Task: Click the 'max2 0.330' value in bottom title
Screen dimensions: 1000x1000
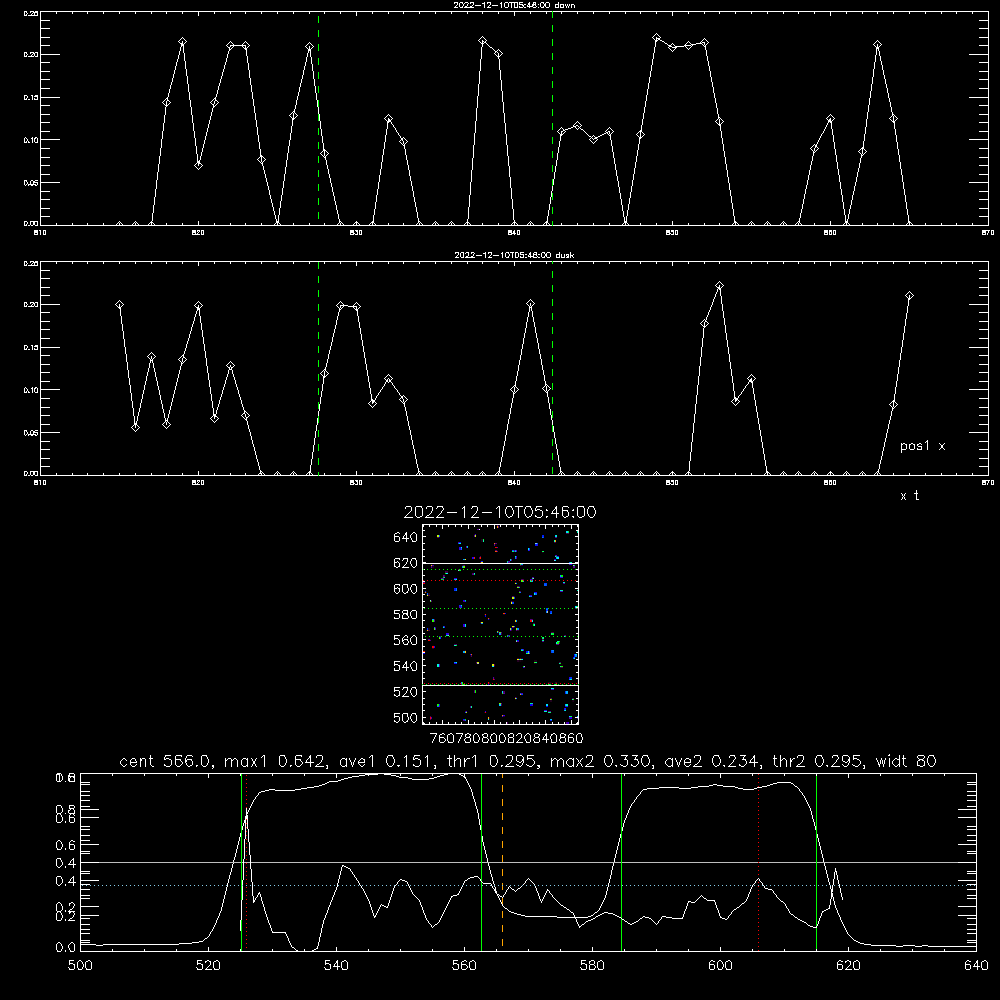Action: (x=600, y=761)
